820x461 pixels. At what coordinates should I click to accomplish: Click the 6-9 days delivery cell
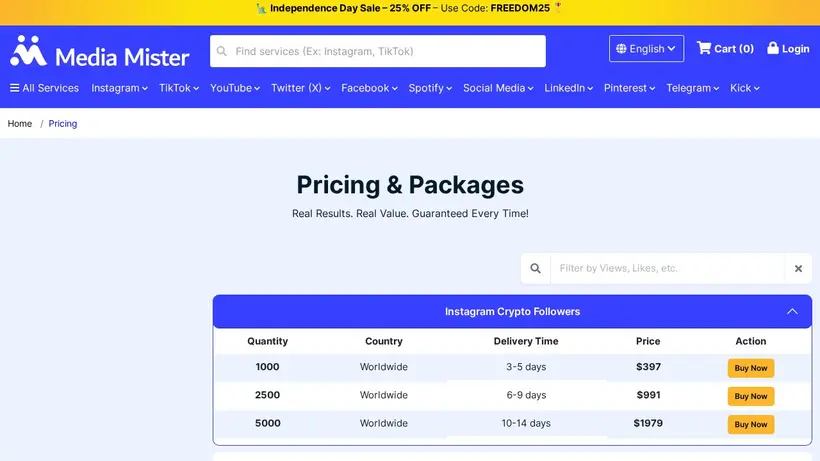pyautogui.click(x=526, y=395)
